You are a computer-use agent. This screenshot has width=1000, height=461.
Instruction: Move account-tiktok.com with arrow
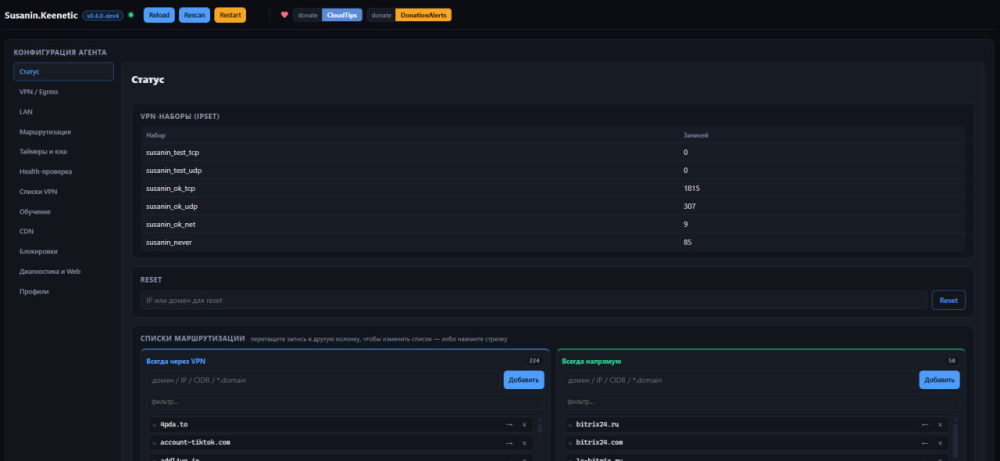tap(509, 443)
